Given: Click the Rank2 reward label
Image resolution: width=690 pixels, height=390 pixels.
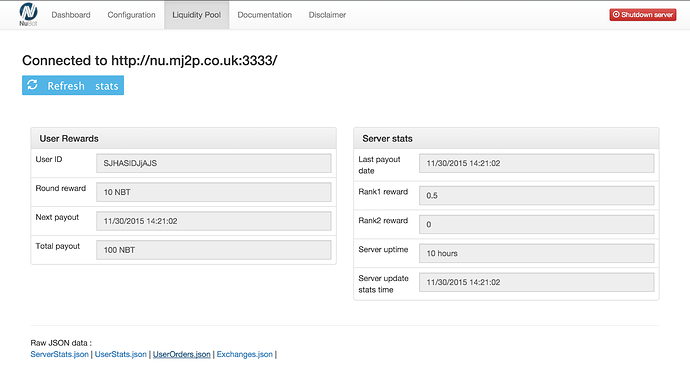Looking at the screenshot, I should (383, 221).
